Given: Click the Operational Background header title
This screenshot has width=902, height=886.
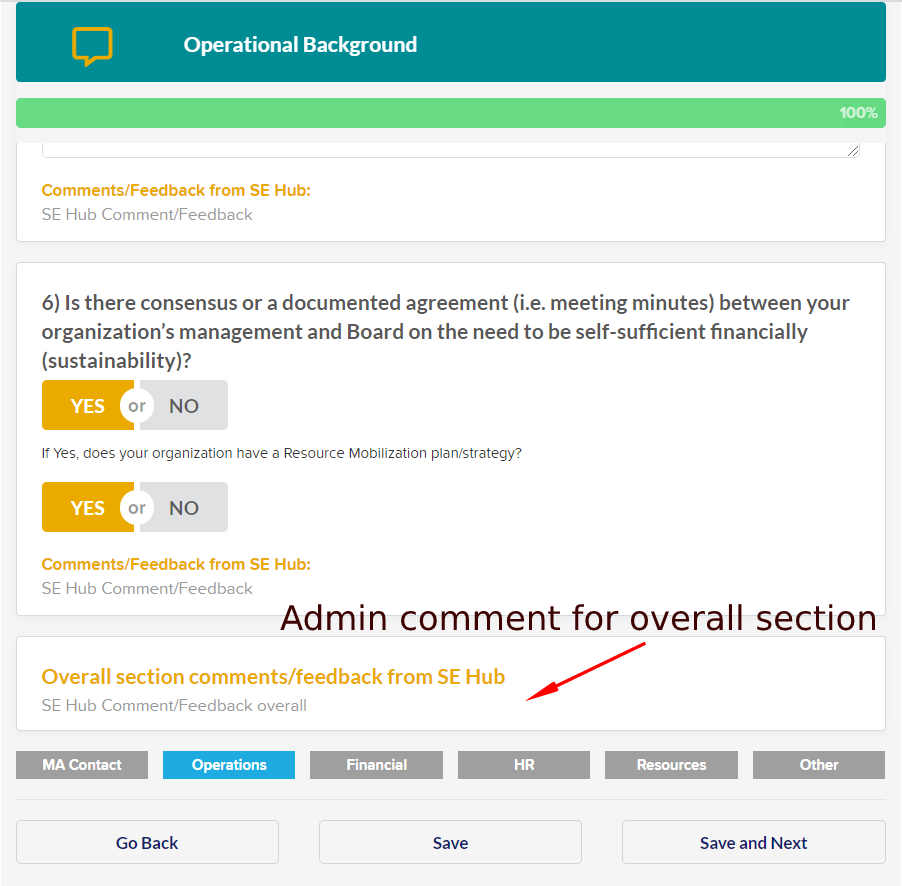Looking at the screenshot, I should coord(300,44).
